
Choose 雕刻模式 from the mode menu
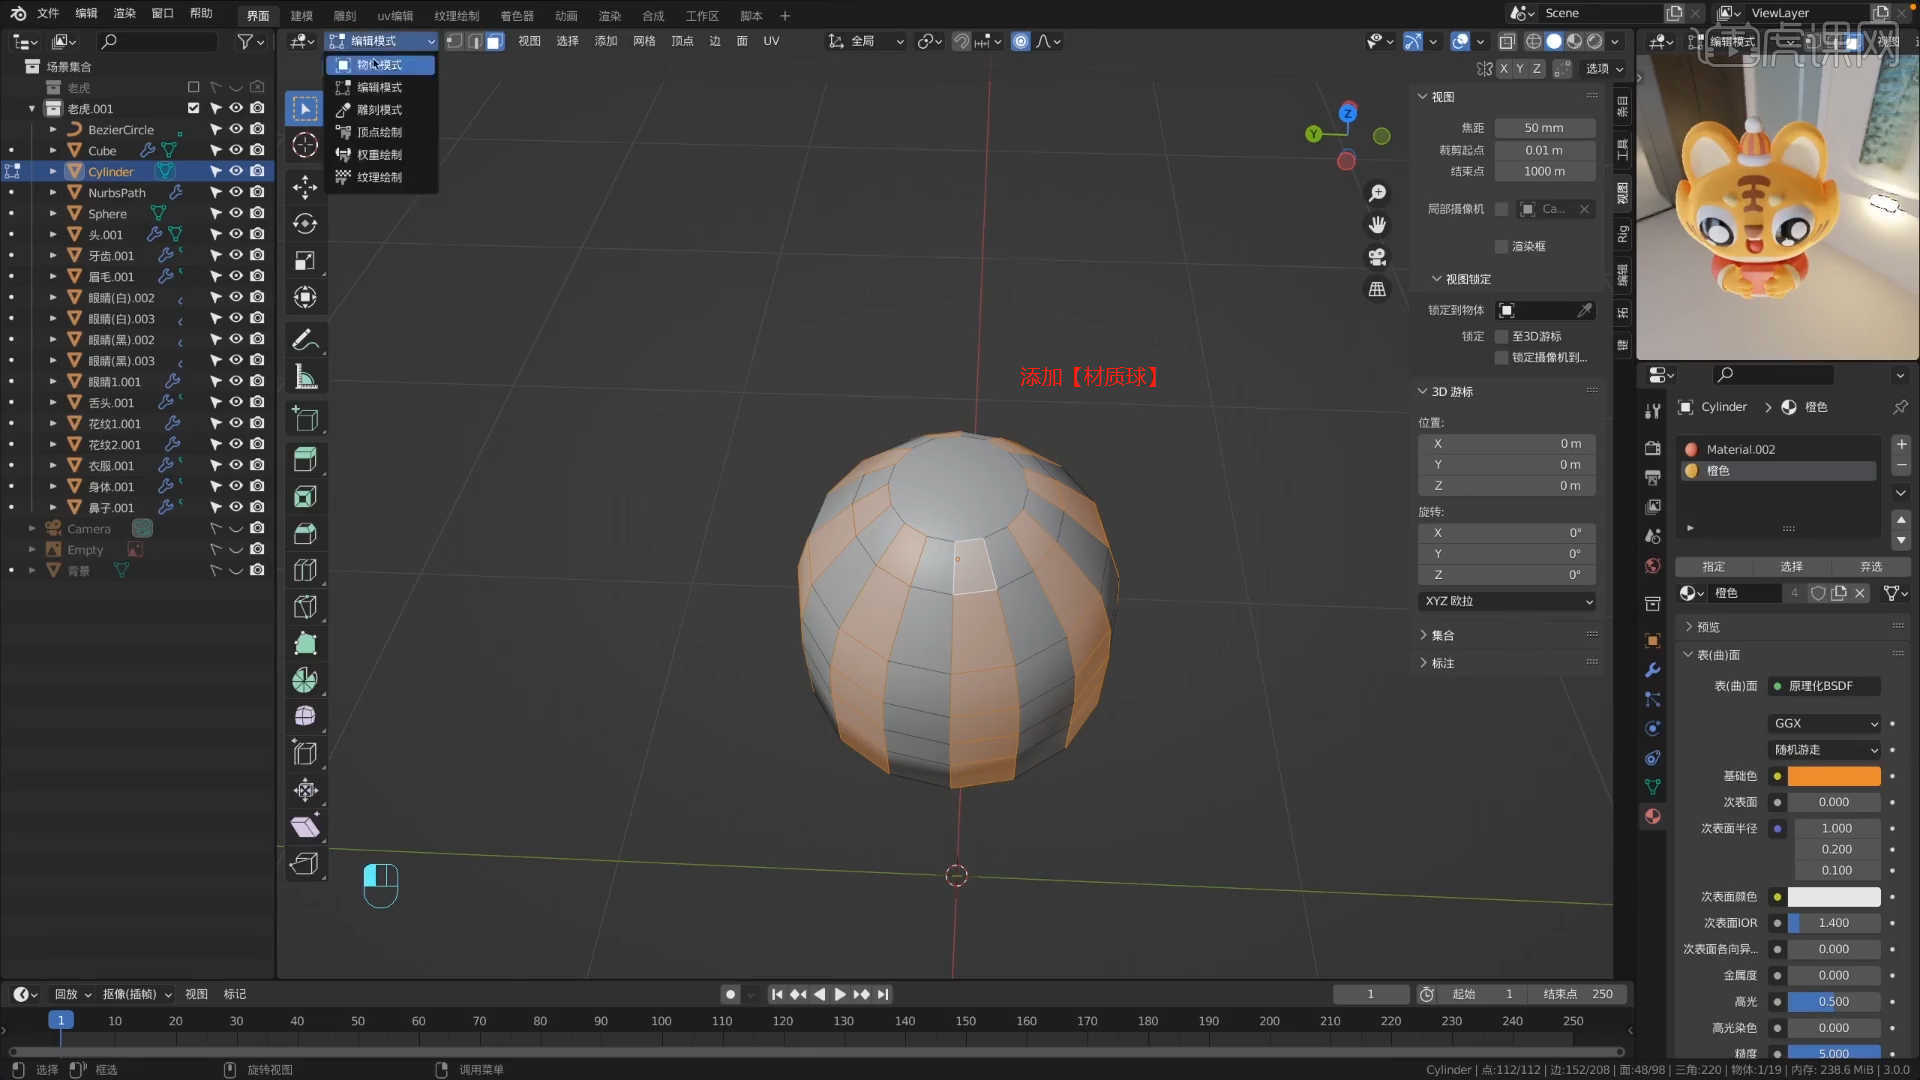(379, 110)
